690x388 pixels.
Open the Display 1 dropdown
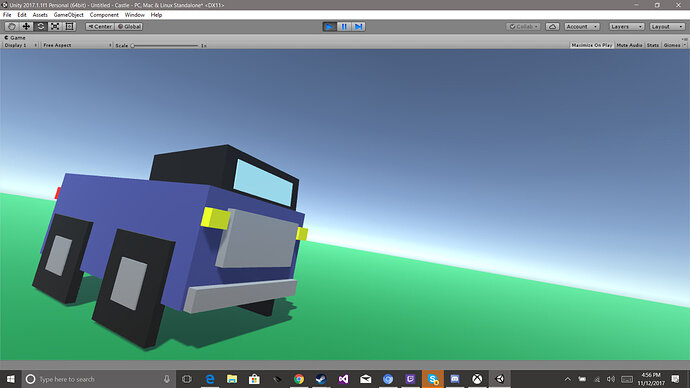coord(21,45)
